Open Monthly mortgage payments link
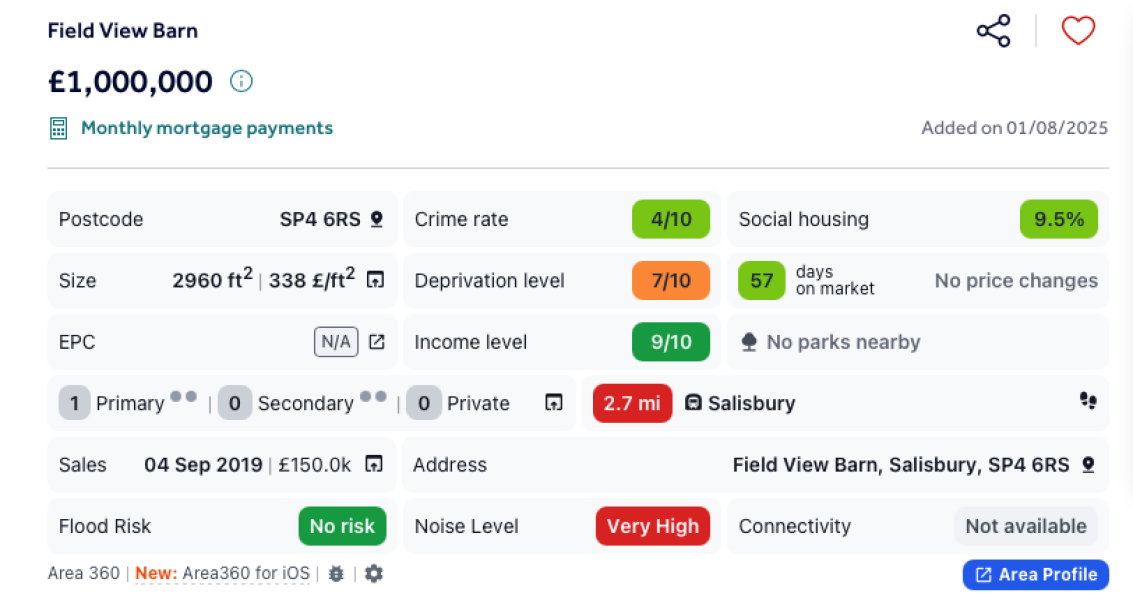1133x600 pixels. tap(207, 128)
